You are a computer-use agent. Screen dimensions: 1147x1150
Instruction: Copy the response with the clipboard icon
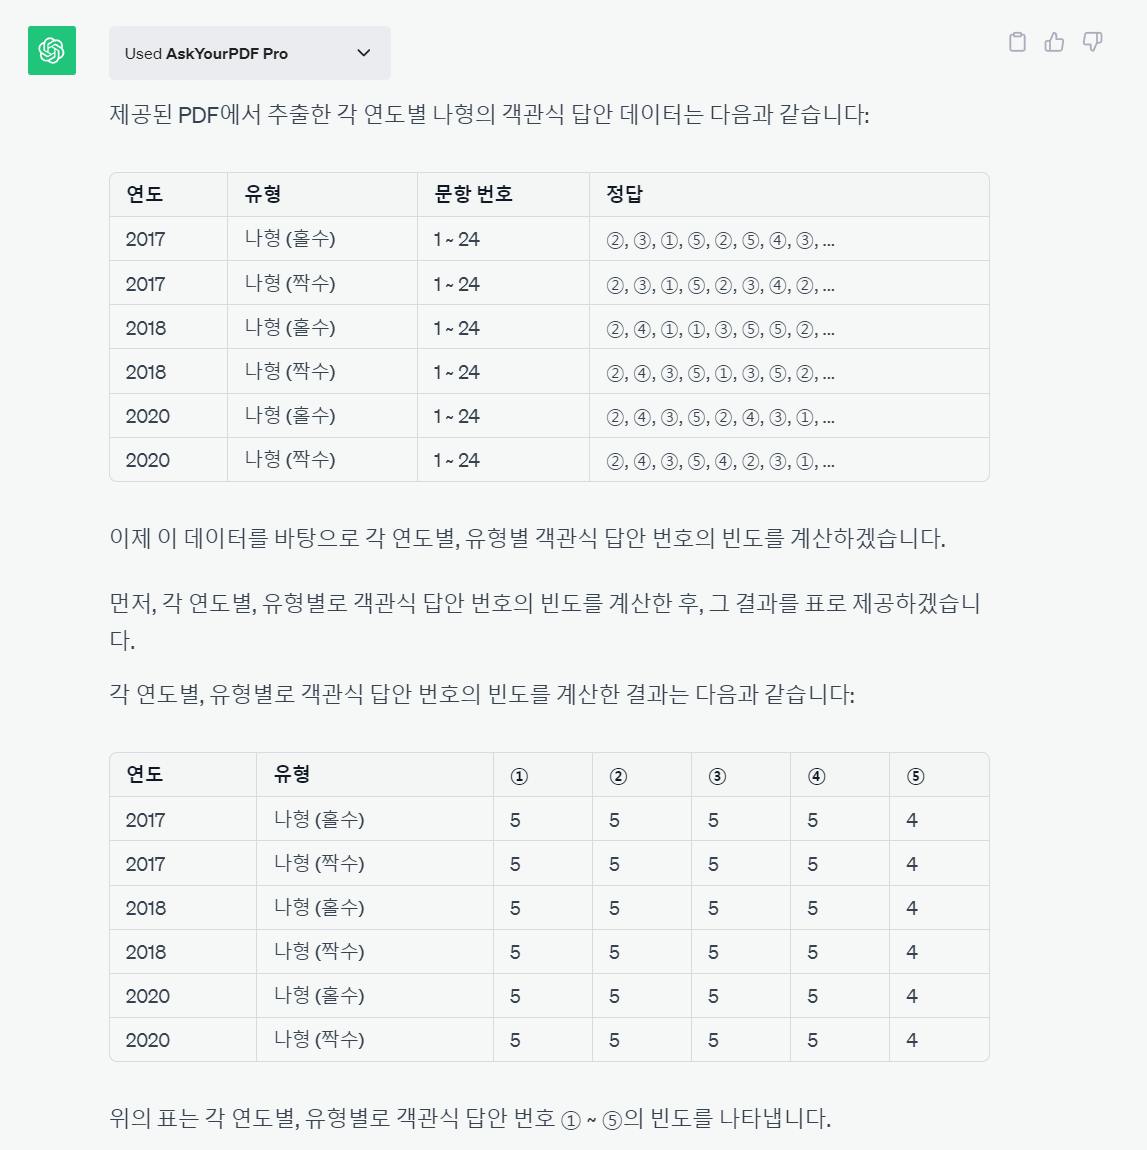pyautogui.click(x=1017, y=42)
